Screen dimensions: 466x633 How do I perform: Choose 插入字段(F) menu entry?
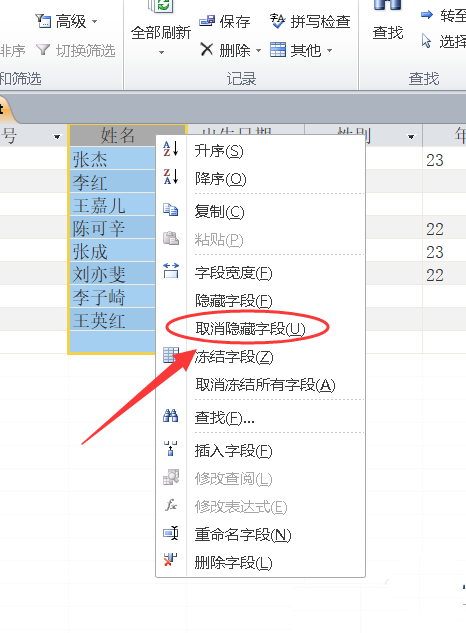coord(233,451)
